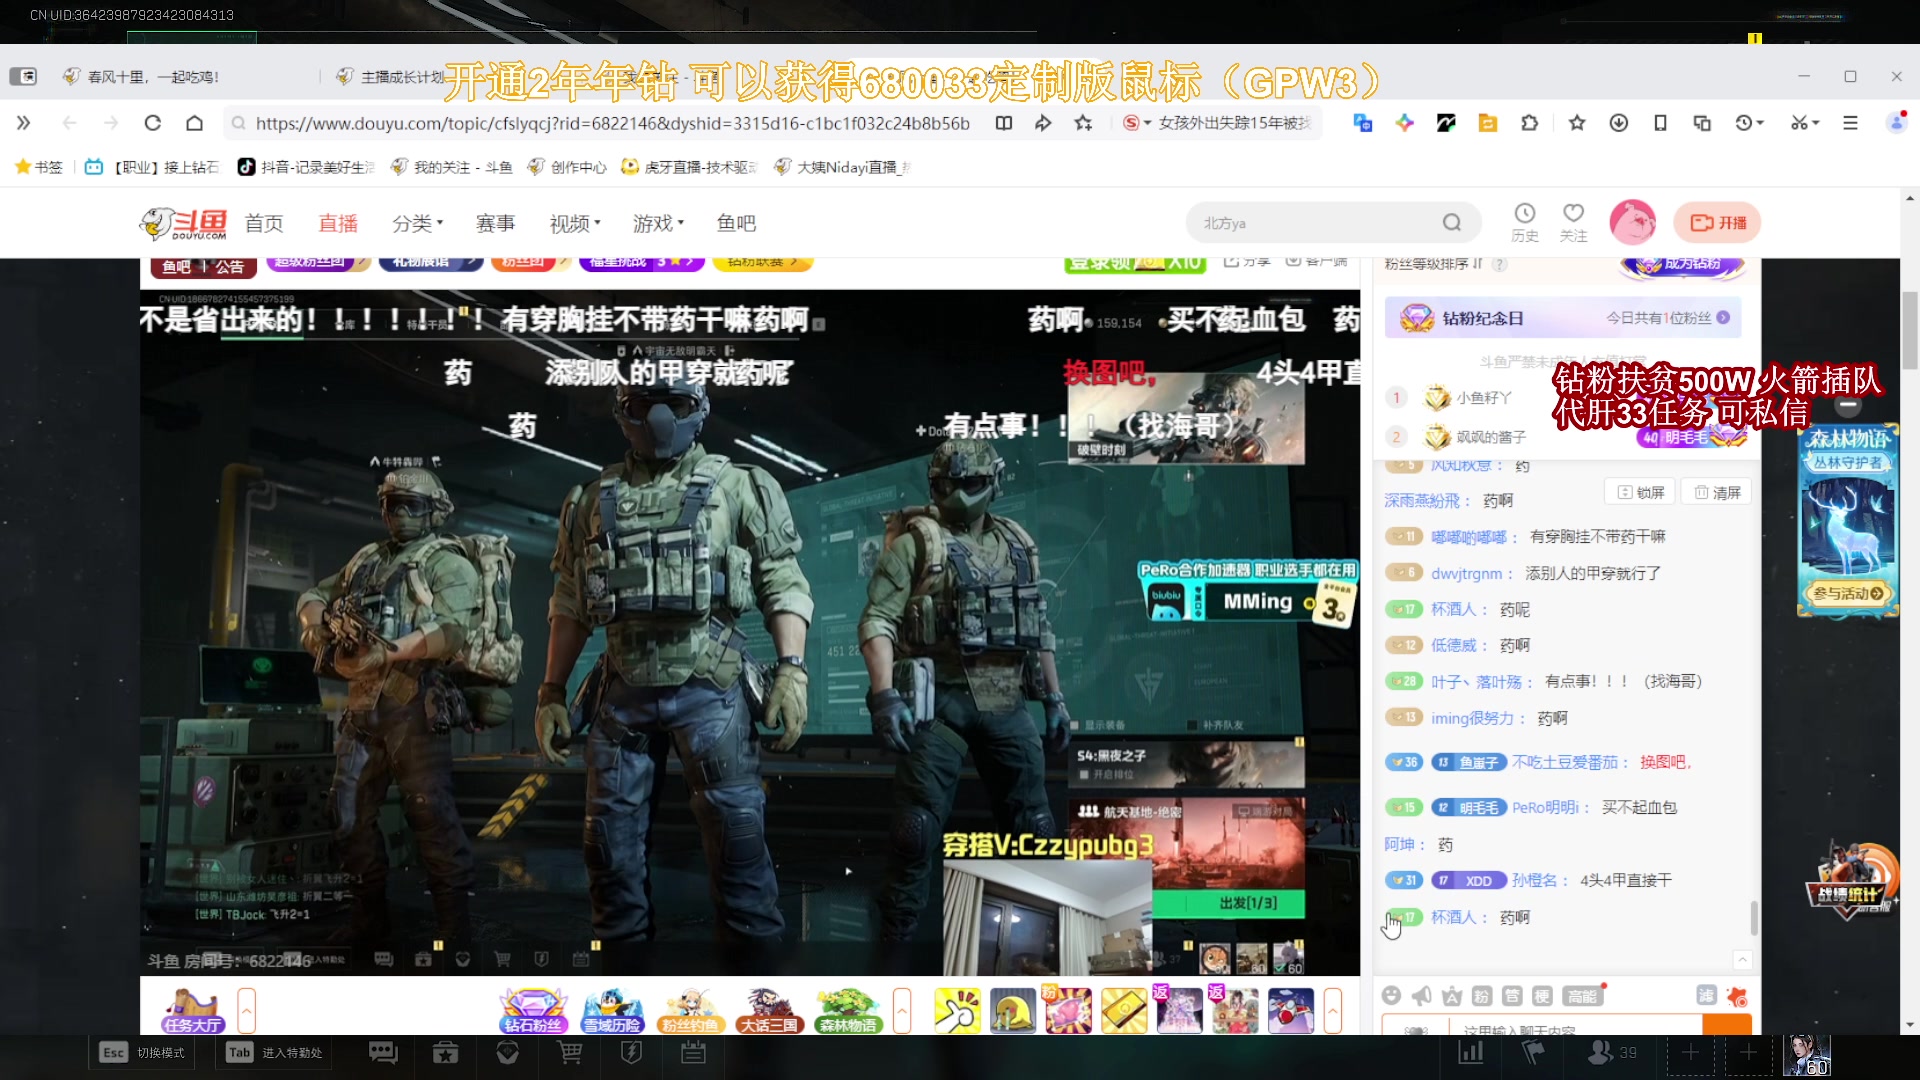Open reader mode book icon in address bar
This screenshot has height=1080, width=1920.
[x=1004, y=123]
